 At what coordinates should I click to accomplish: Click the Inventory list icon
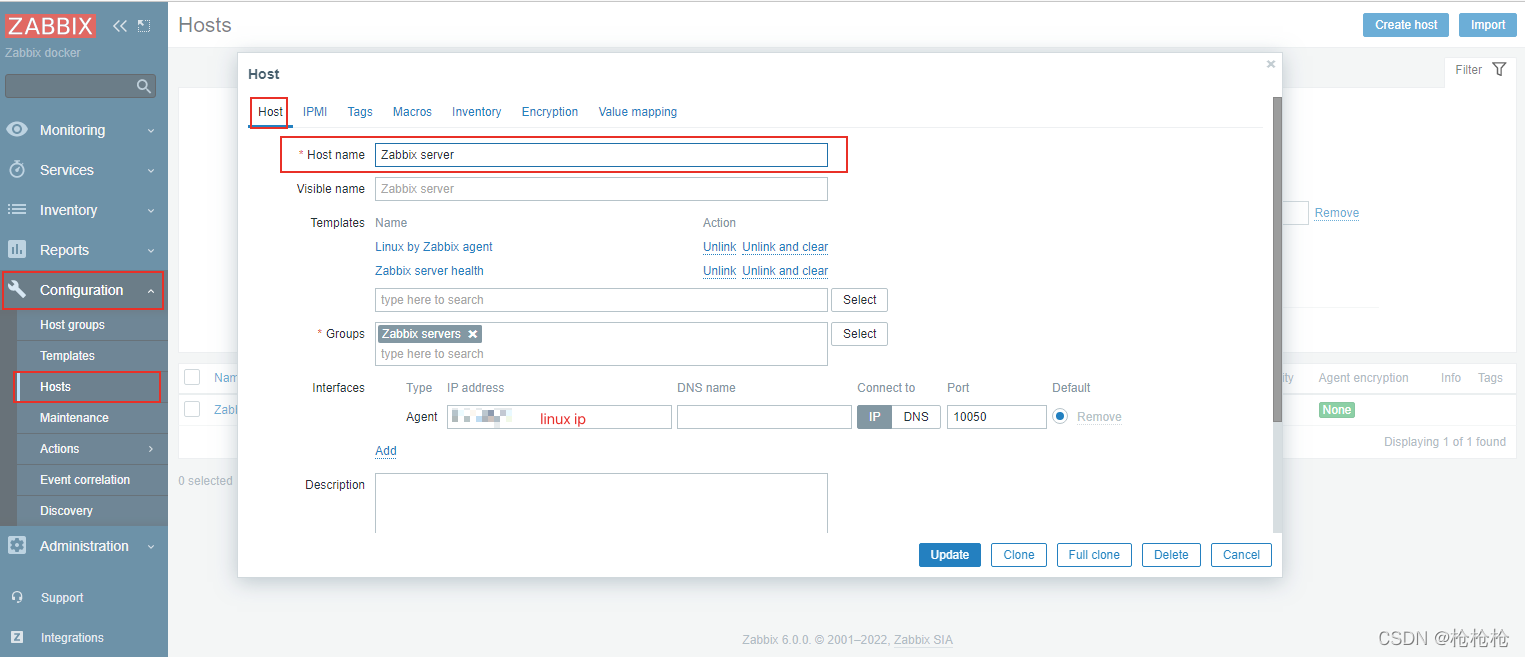(x=17, y=210)
